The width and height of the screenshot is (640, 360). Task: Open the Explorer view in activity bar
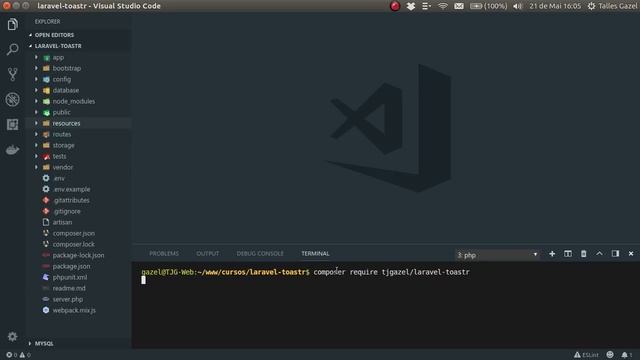12,24
